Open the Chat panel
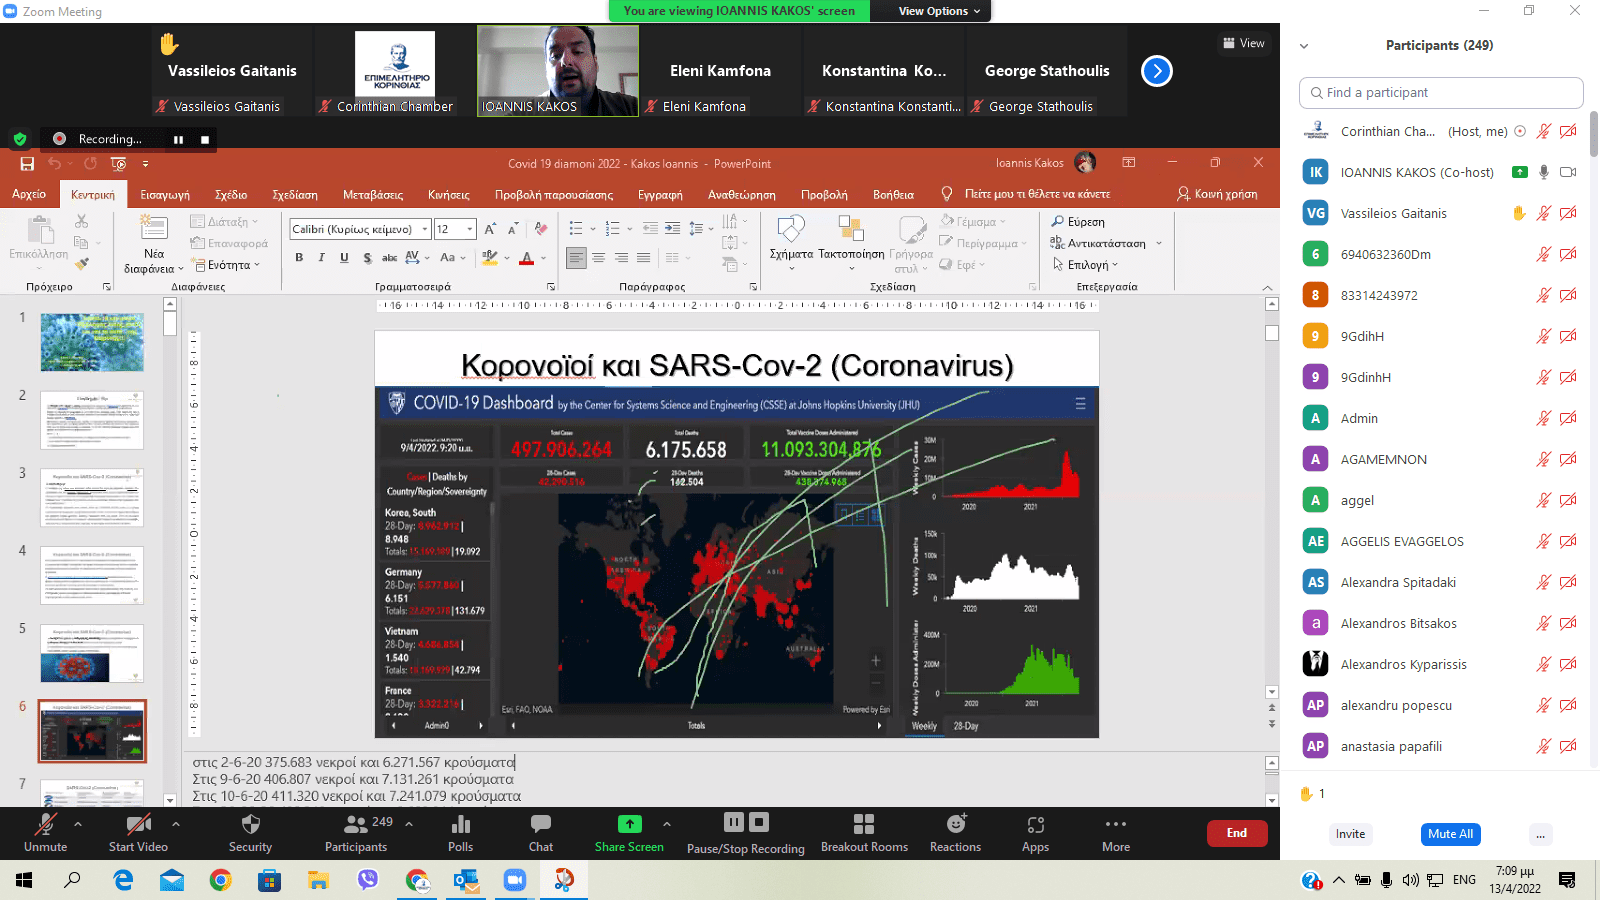1600x900 pixels. (x=541, y=825)
